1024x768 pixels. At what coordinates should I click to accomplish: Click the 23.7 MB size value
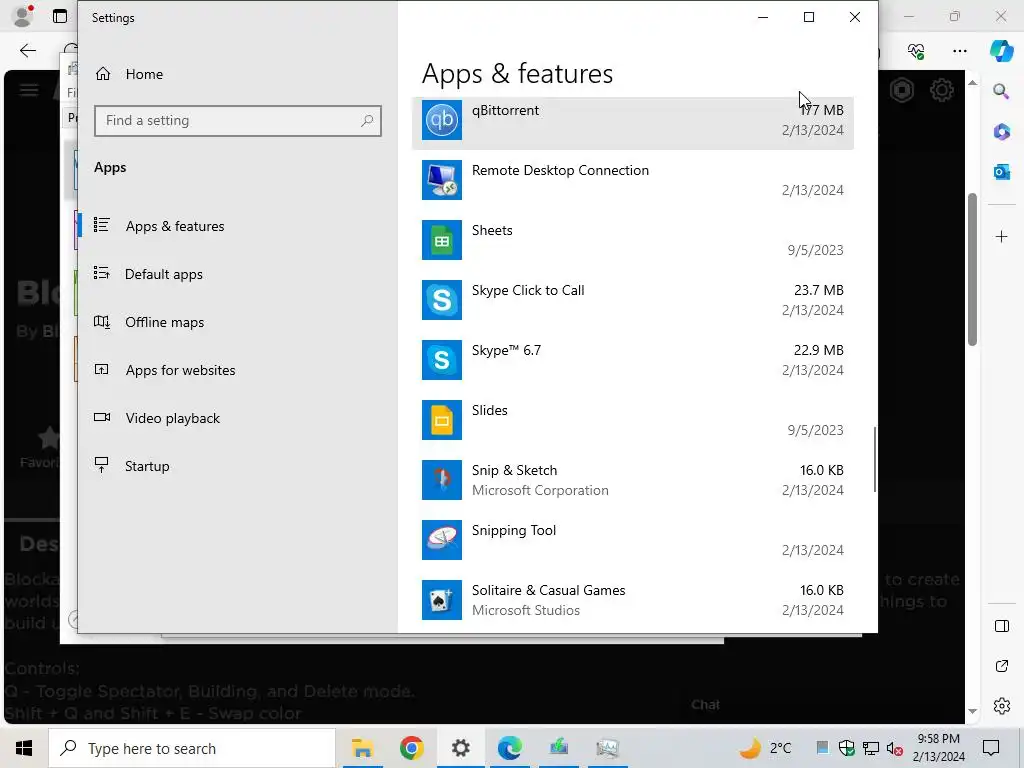[819, 290]
